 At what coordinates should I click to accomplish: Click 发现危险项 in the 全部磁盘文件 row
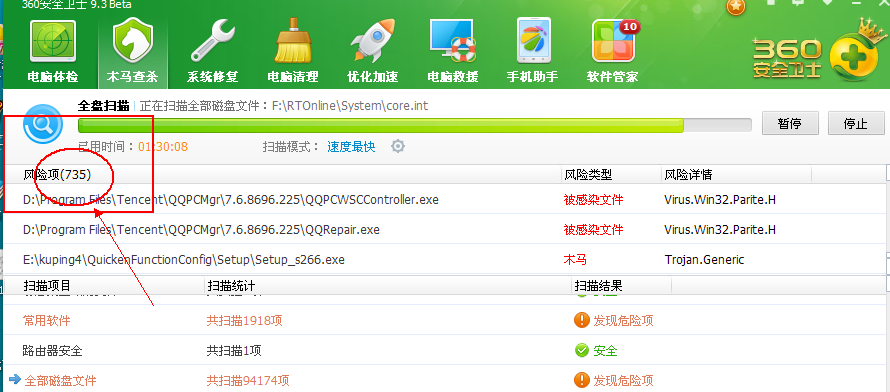pyautogui.click(x=623, y=380)
